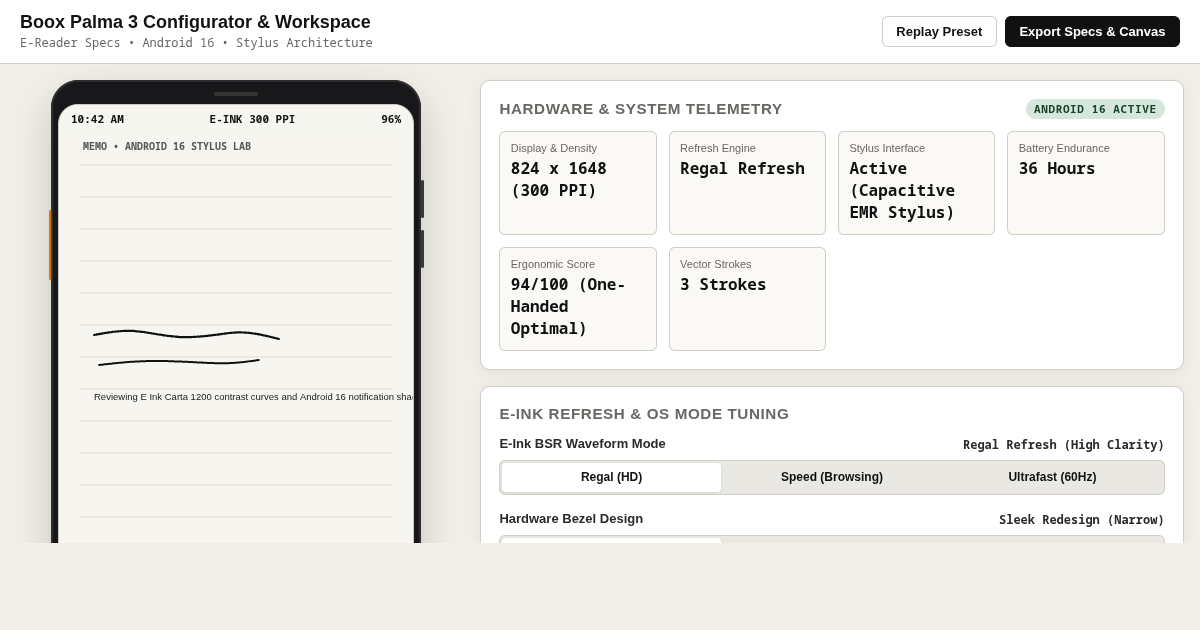Select the Refresh Engine telemetry card
Image resolution: width=1200 pixels, height=630 pixels.
point(747,183)
